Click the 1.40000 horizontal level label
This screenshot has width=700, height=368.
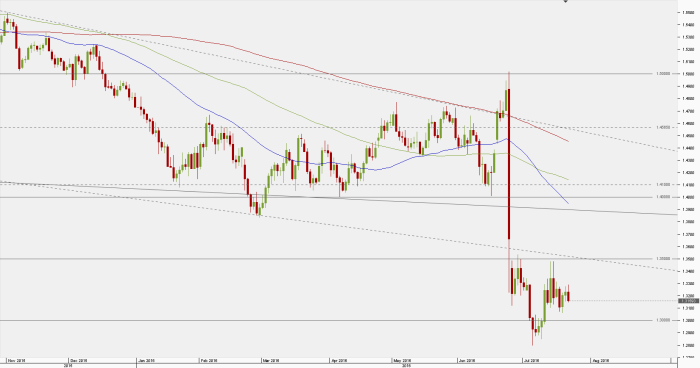(663, 197)
